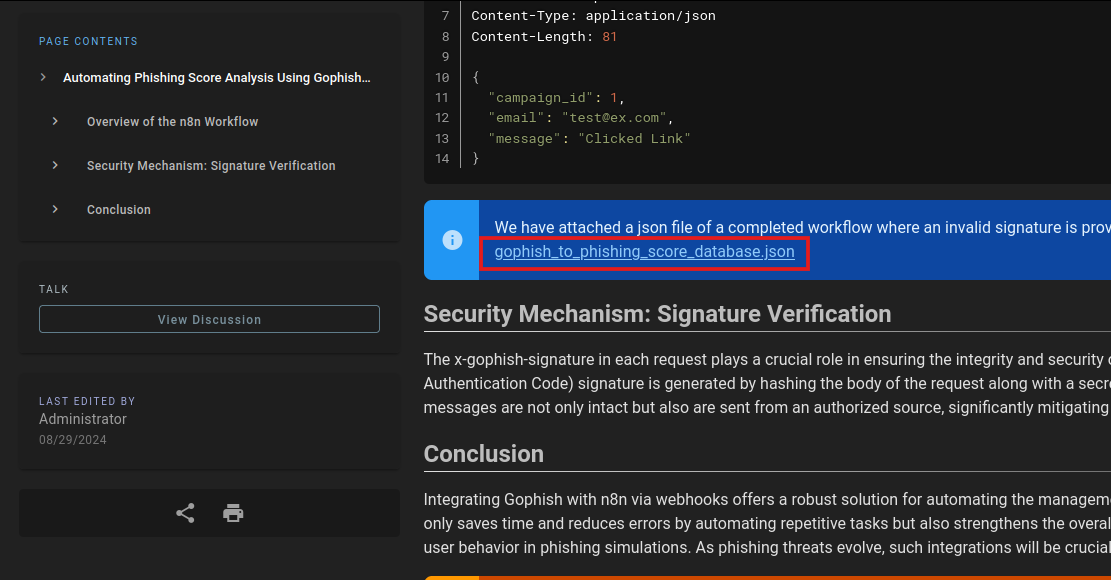Viewport: 1111px width, 580px height.
Task: Jump to Automating Phishing Score Analysis section
Action: click(x=216, y=78)
